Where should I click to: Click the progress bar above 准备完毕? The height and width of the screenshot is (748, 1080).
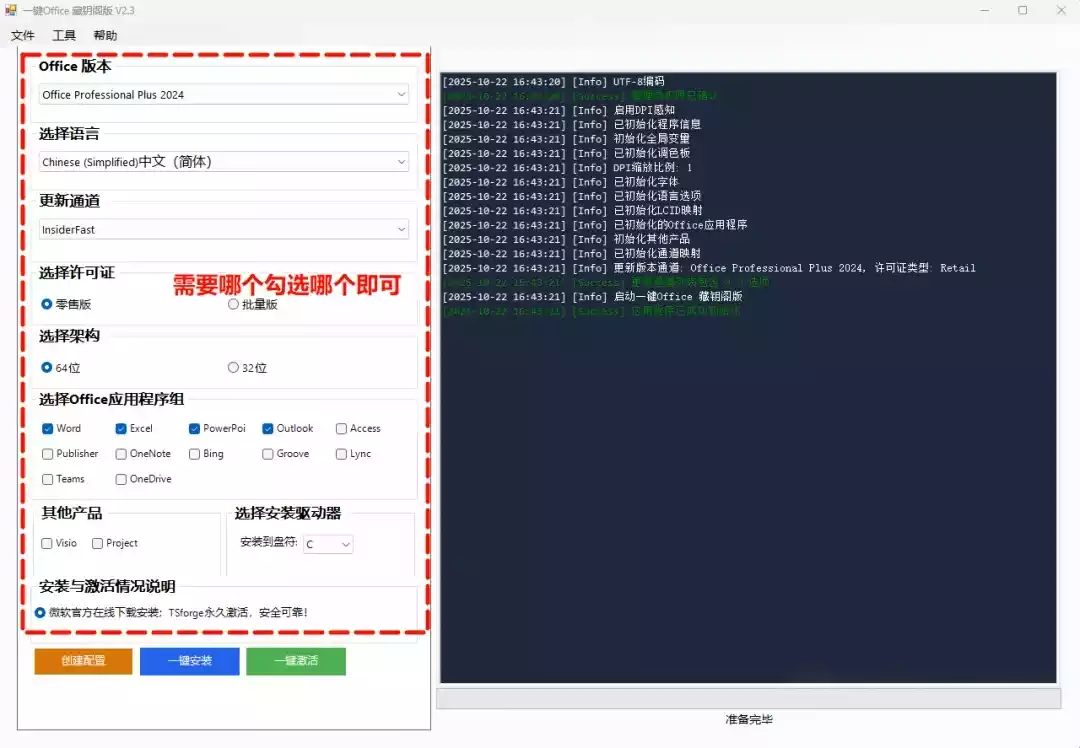747,699
